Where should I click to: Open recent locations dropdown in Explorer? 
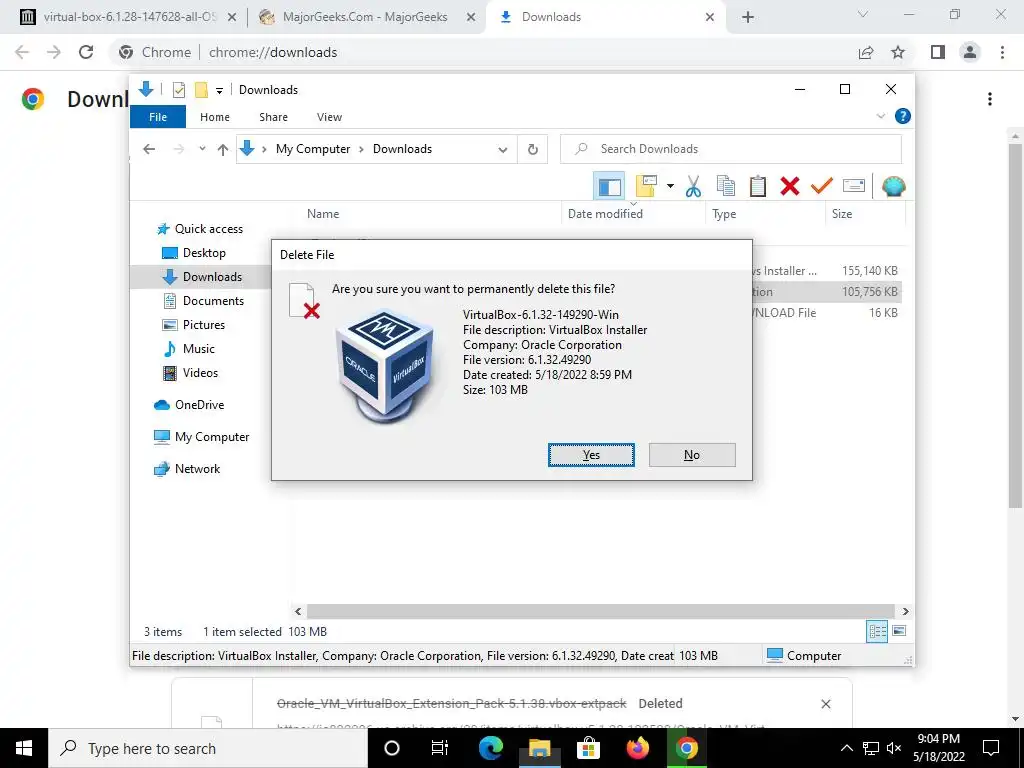pyautogui.click(x=202, y=149)
